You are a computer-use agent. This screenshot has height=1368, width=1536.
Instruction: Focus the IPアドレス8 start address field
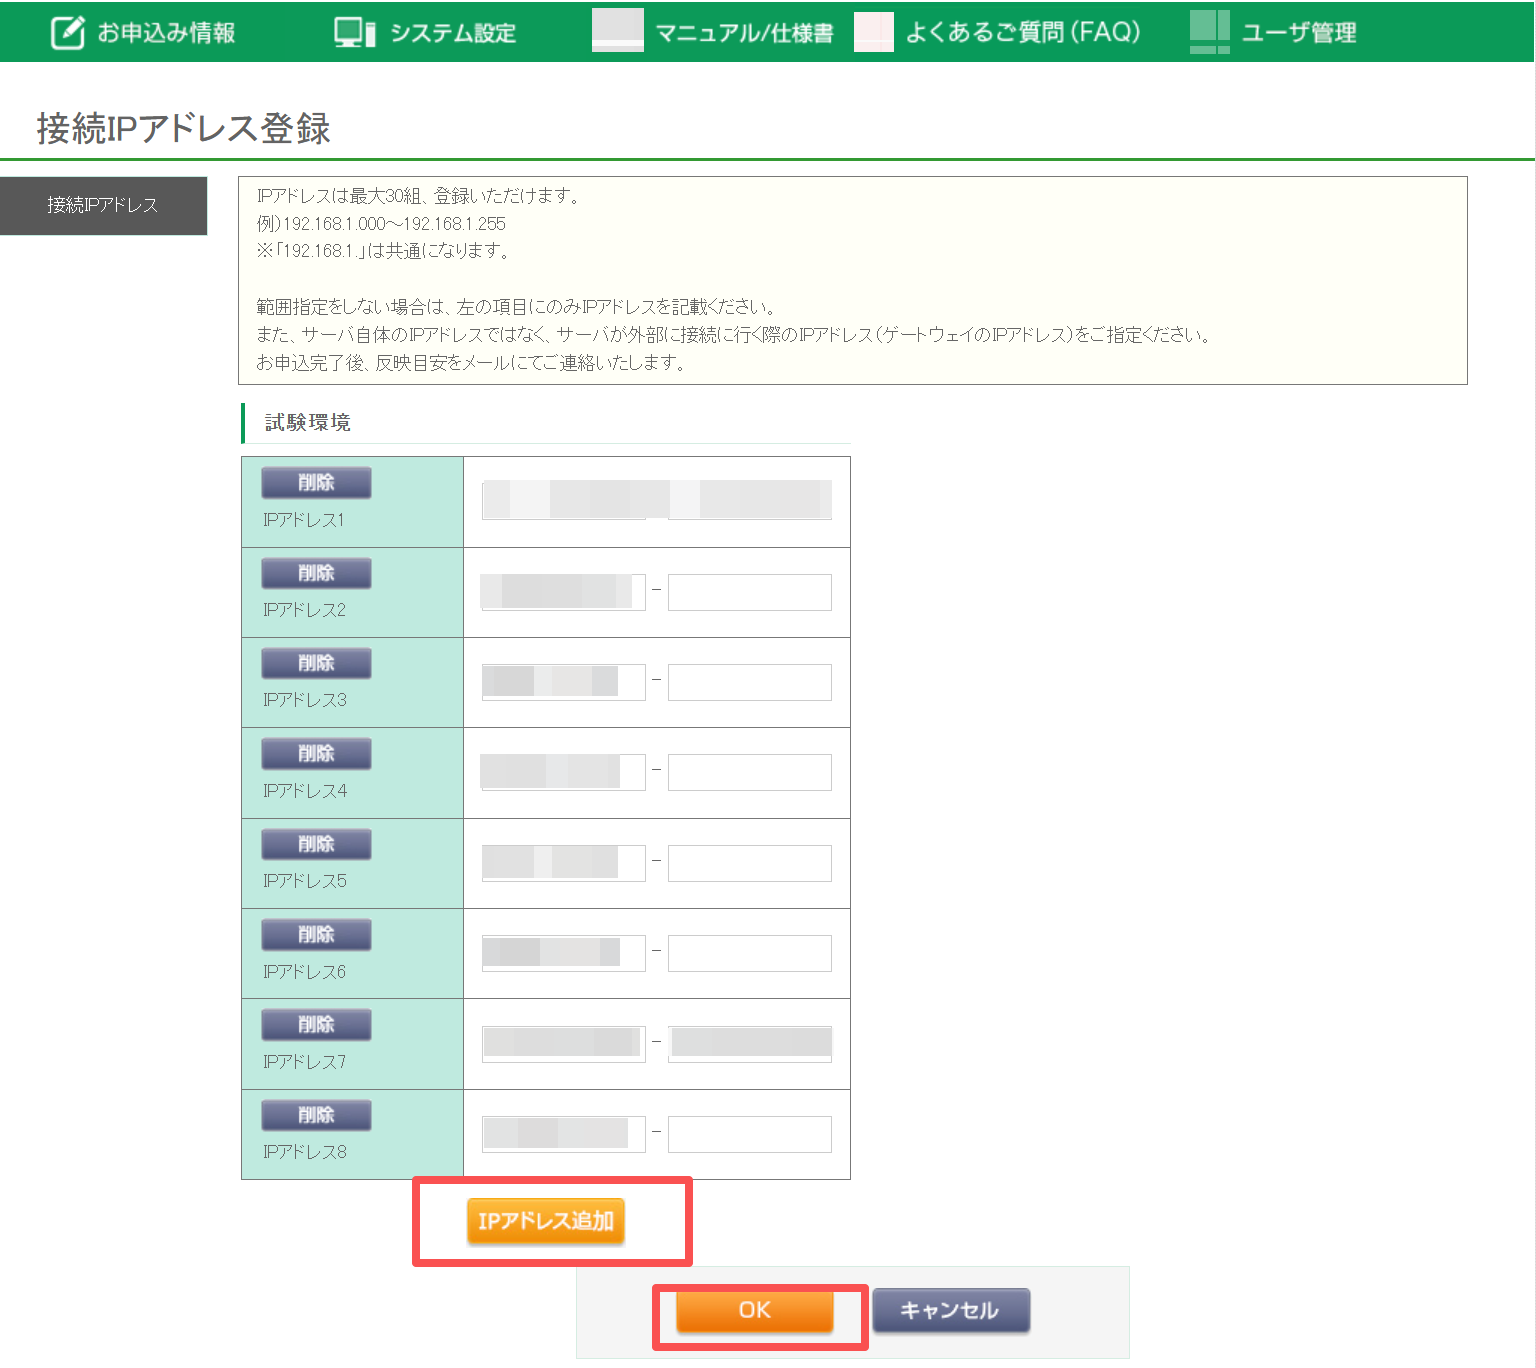[x=564, y=1134]
